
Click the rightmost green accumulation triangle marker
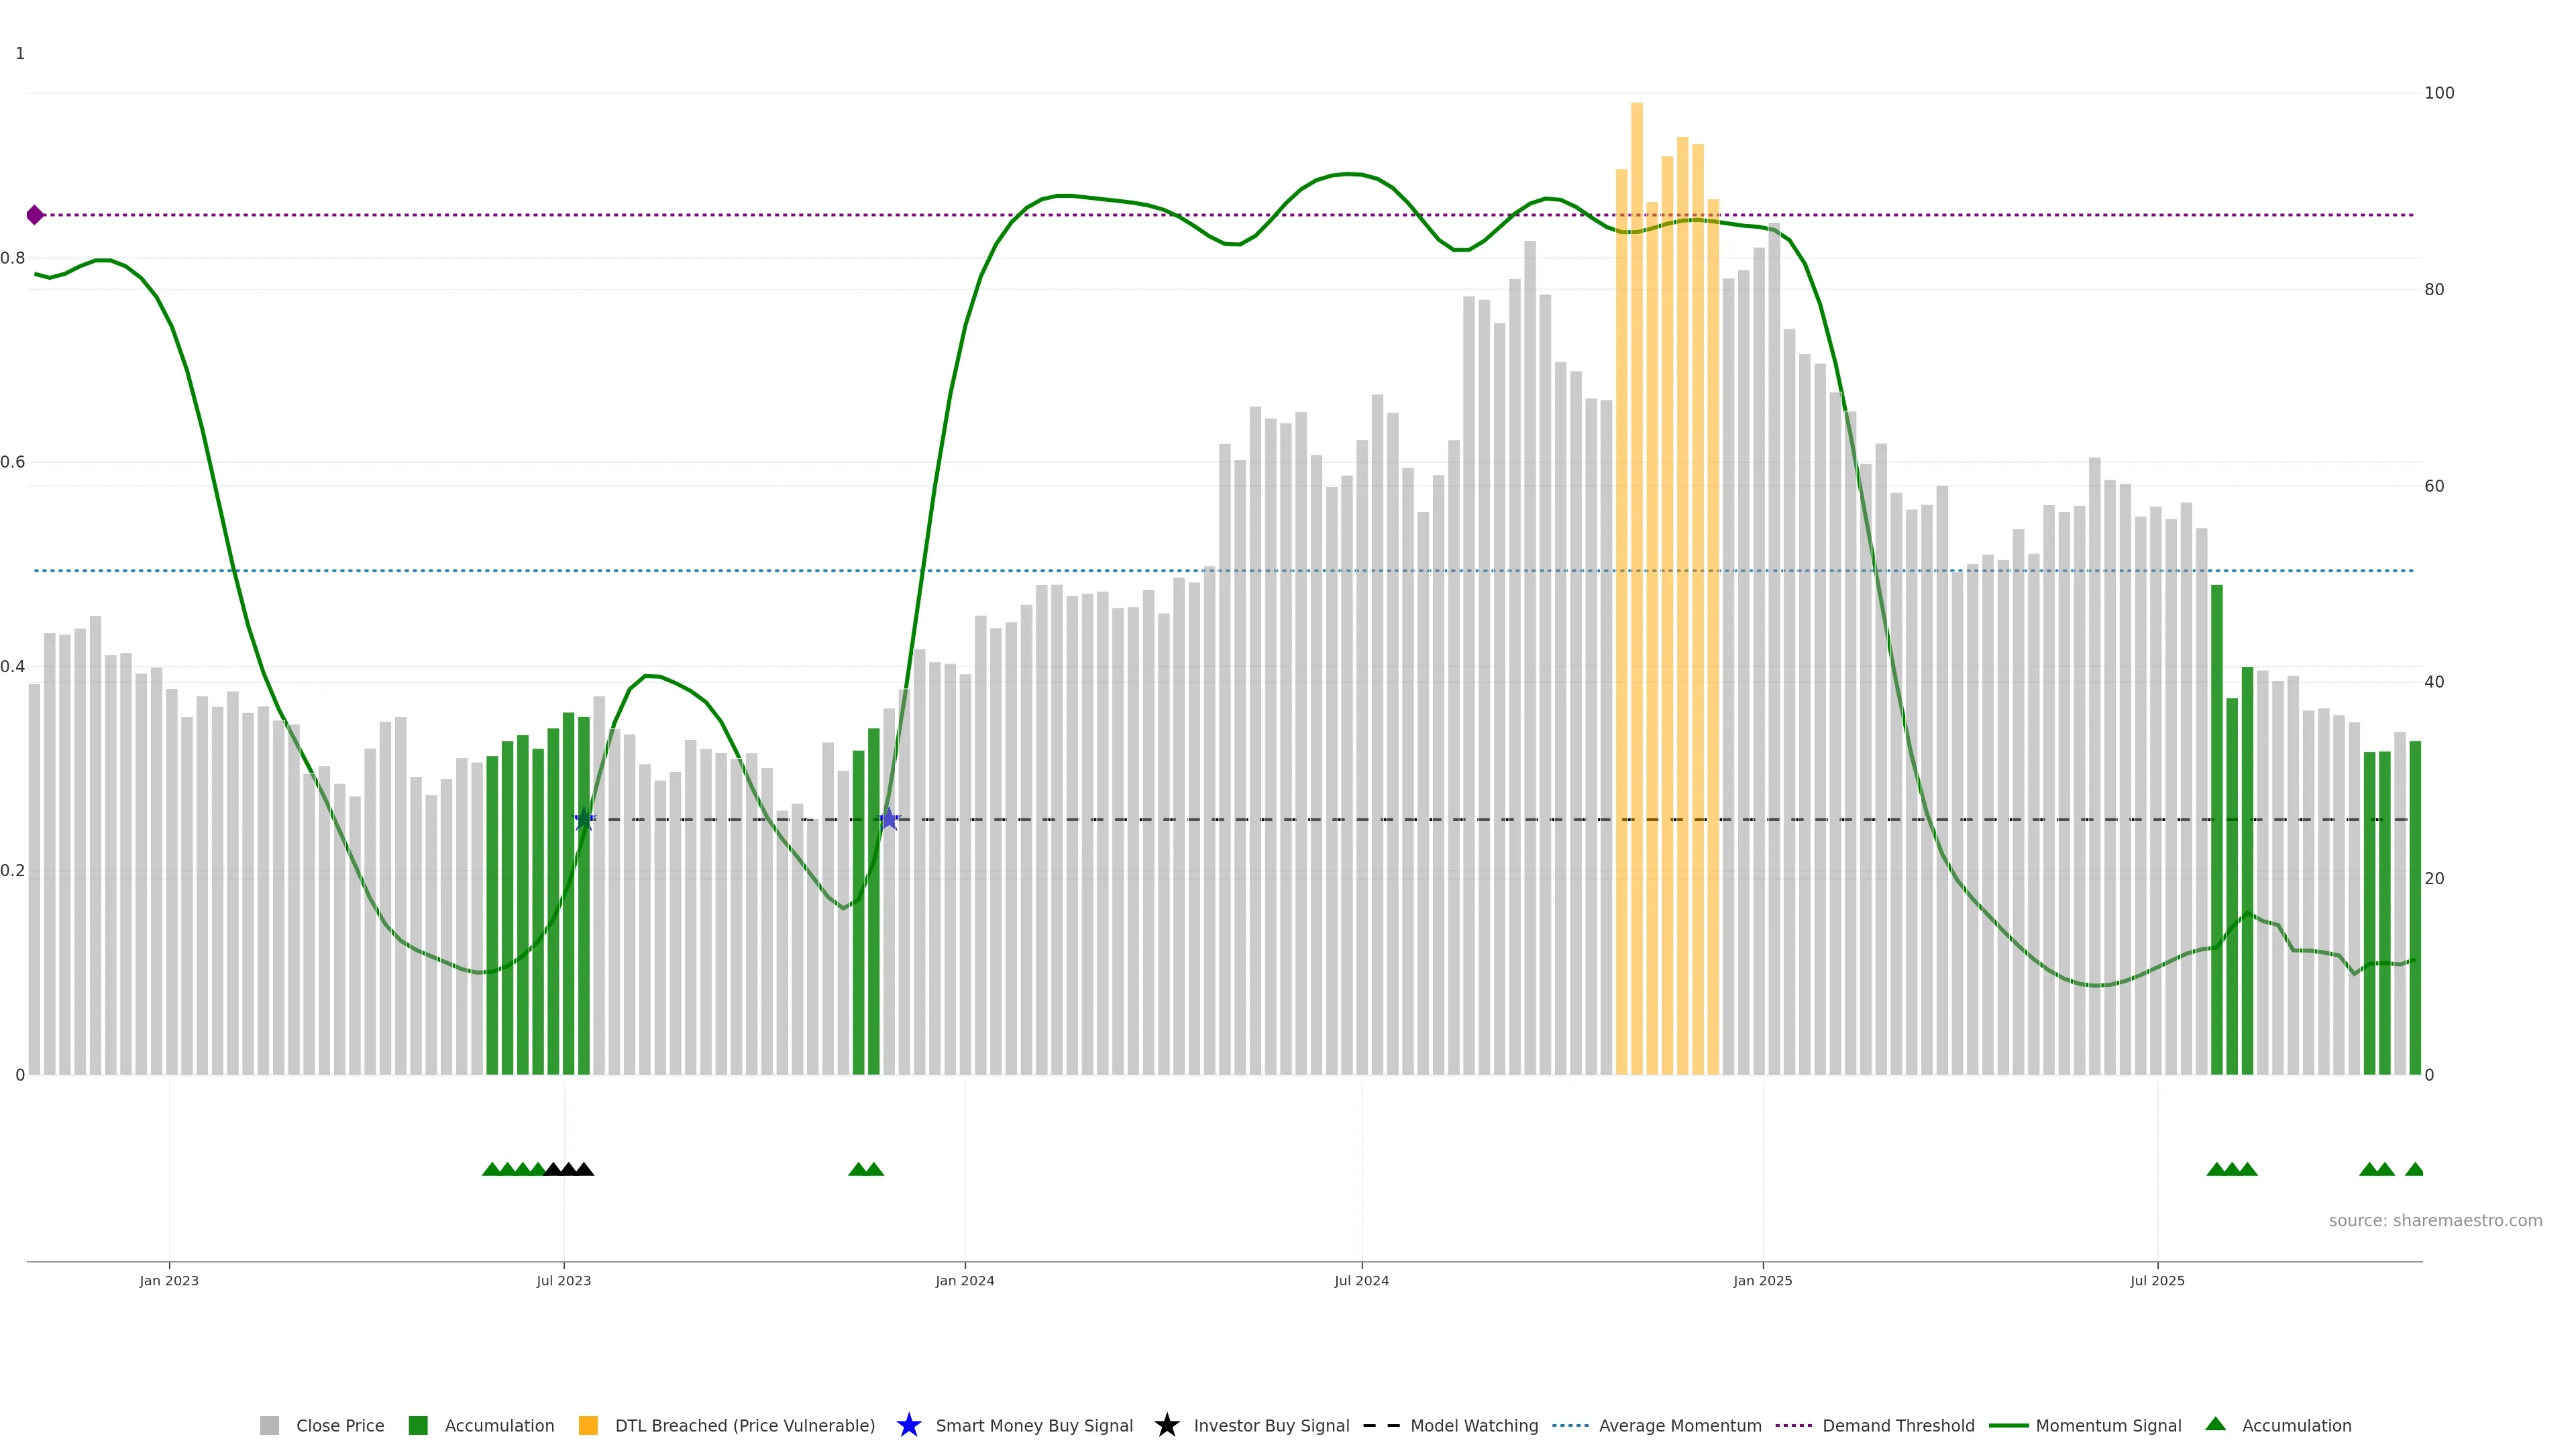click(2414, 1169)
